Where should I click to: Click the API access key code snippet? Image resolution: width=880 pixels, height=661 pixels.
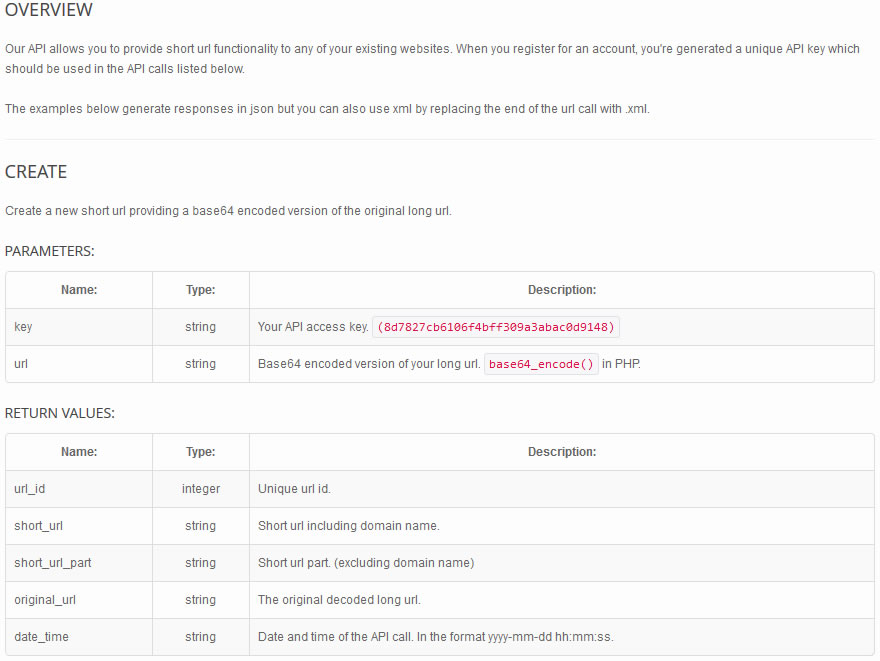[x=496, y=327]
